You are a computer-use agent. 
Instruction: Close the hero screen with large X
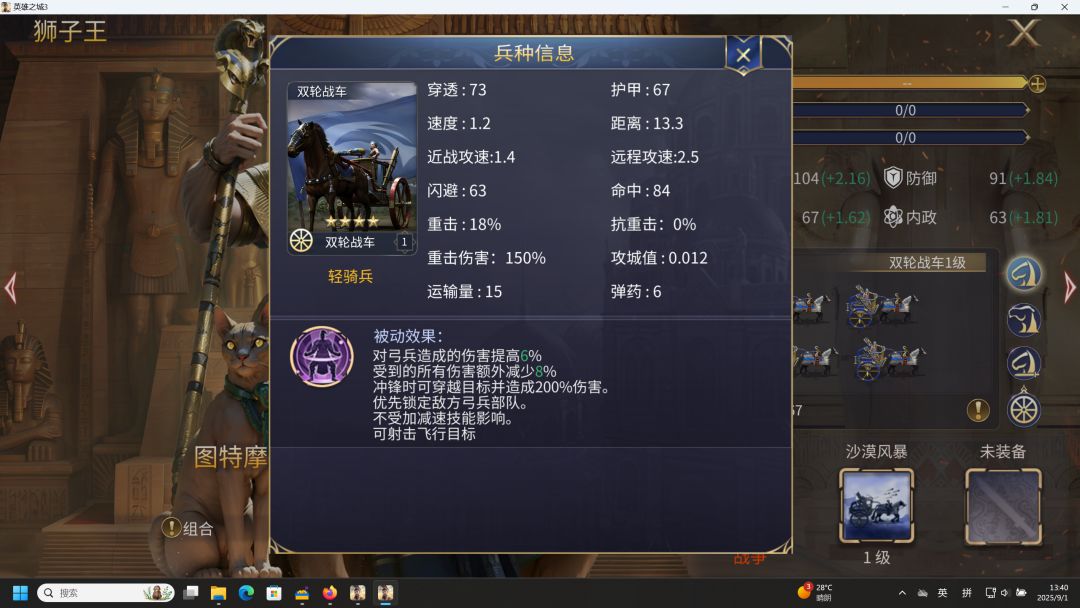[x=1024, y=32]
